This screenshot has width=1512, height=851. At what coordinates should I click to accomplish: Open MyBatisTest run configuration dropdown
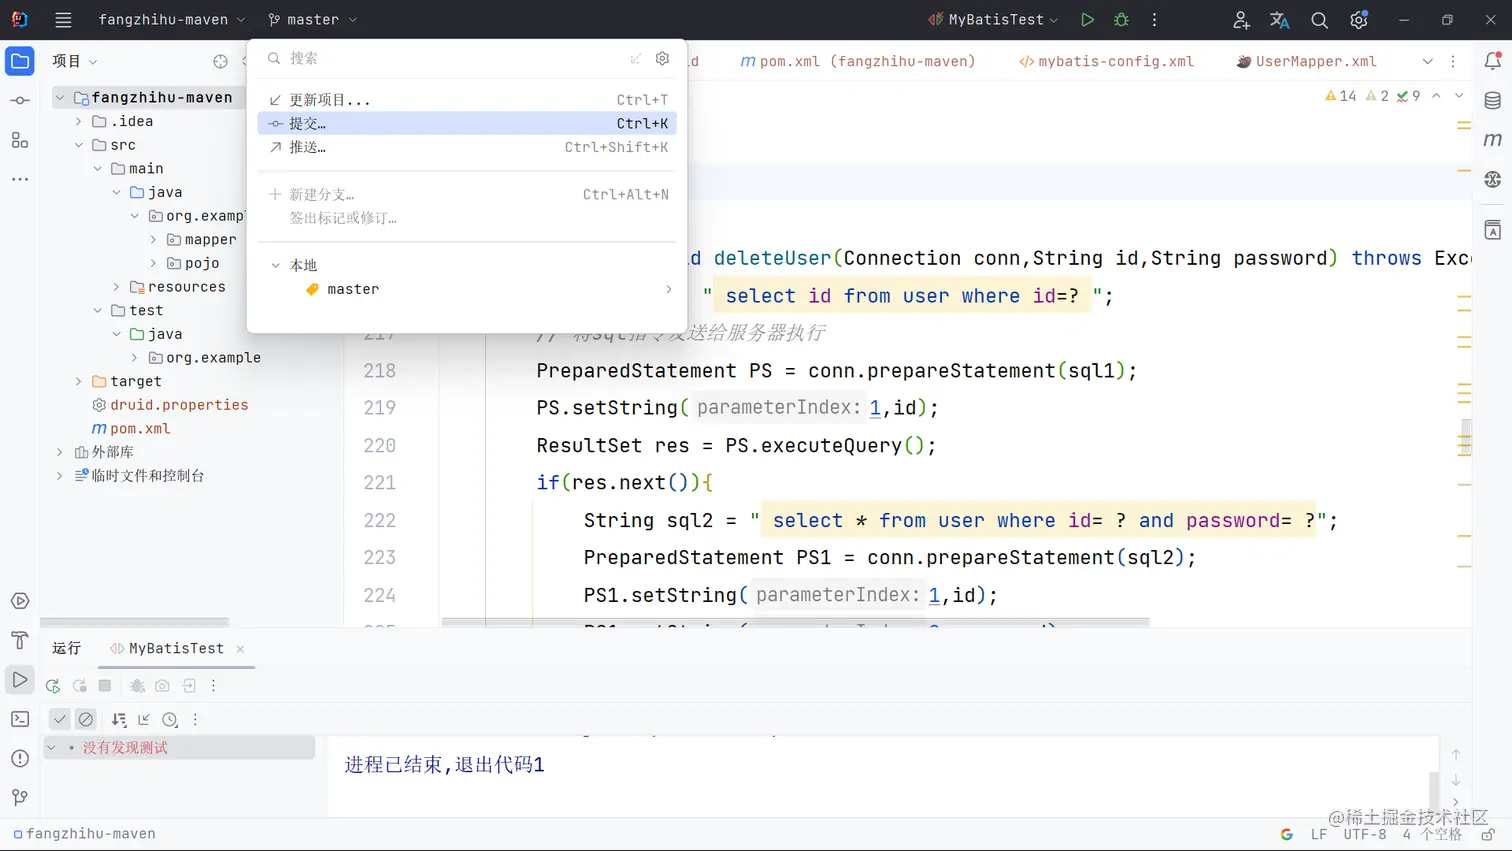pyautogui.click(x=993, y=20)
